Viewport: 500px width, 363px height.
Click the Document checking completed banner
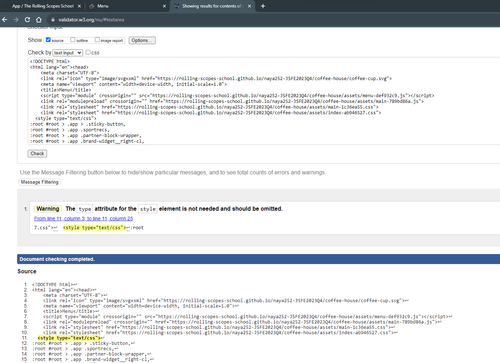[259, 259]
